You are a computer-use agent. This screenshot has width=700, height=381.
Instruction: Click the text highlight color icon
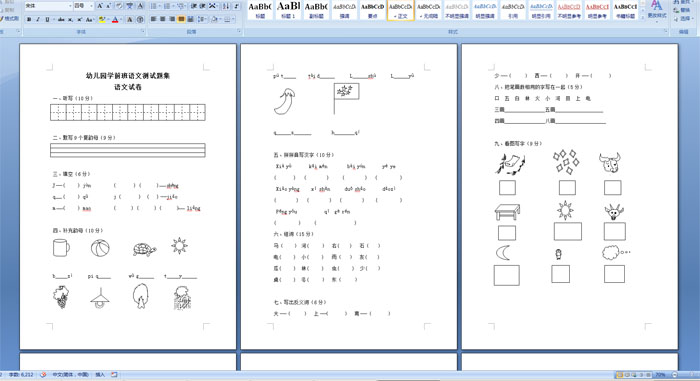pos(102,20)
